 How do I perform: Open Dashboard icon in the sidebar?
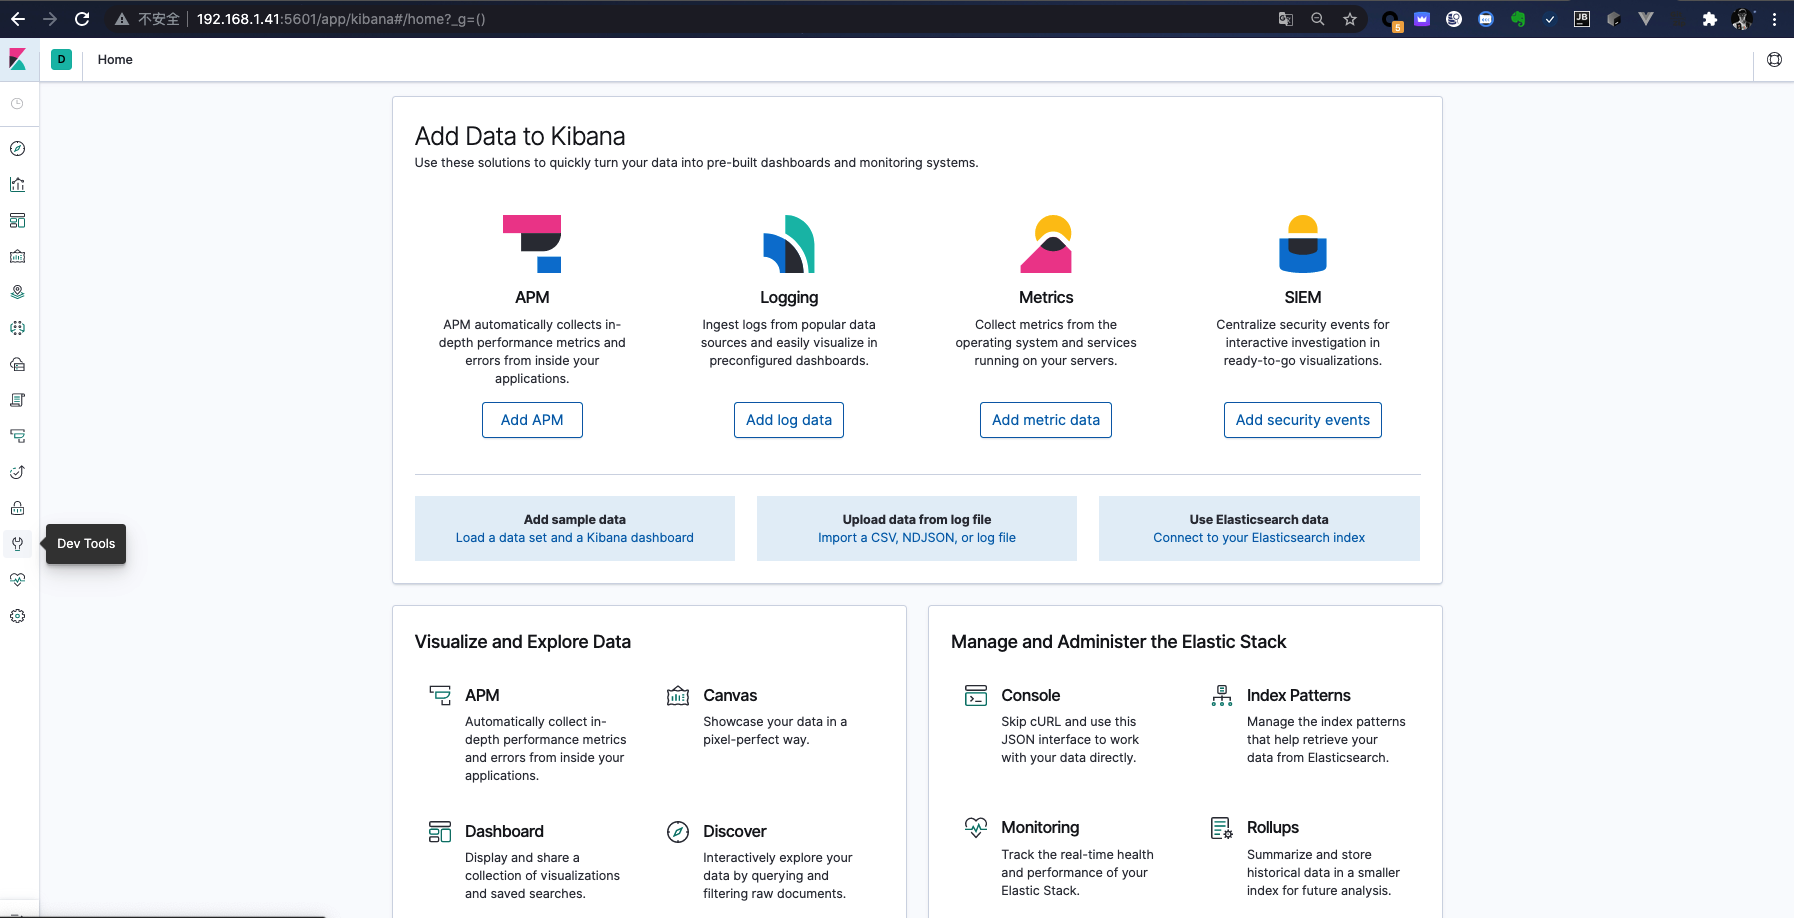pyautogui.click(x=17, y=221)
